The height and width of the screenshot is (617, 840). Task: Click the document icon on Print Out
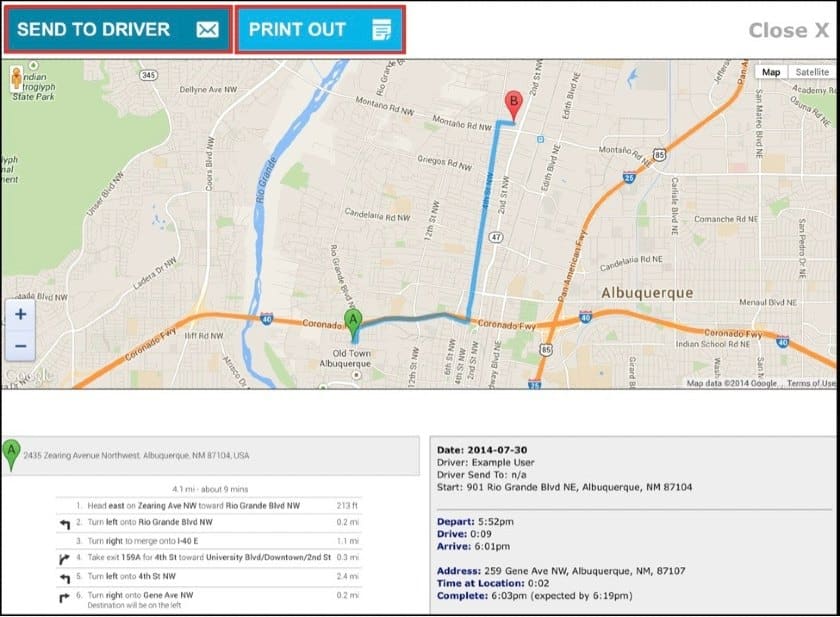click(381, 30)
